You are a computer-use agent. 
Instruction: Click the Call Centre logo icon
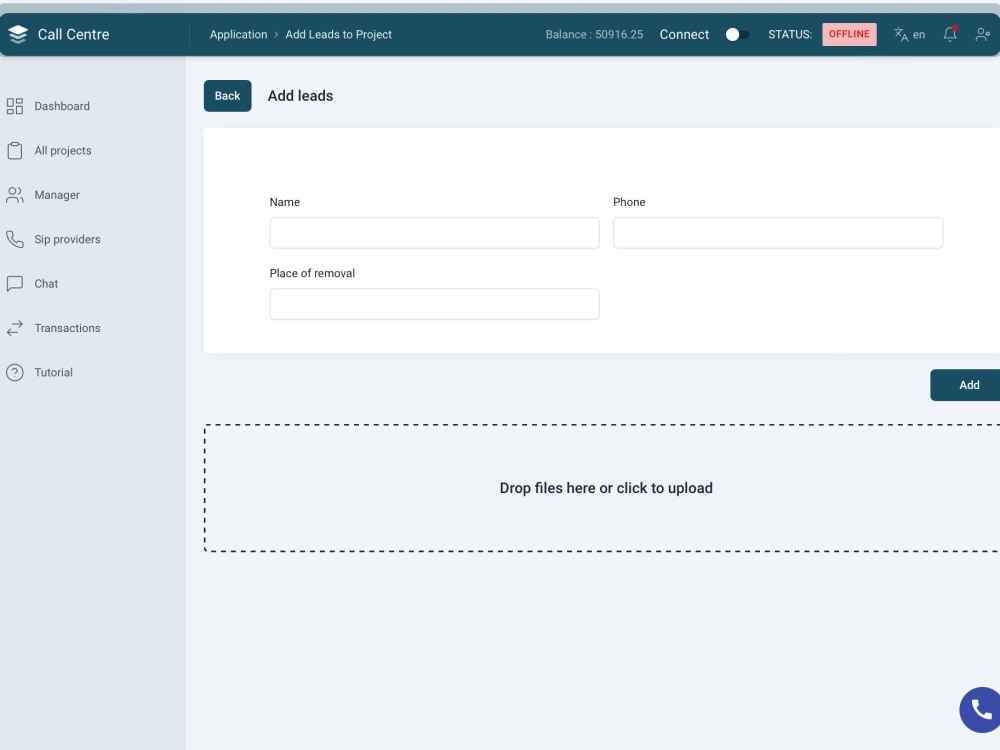coord(18,34)
